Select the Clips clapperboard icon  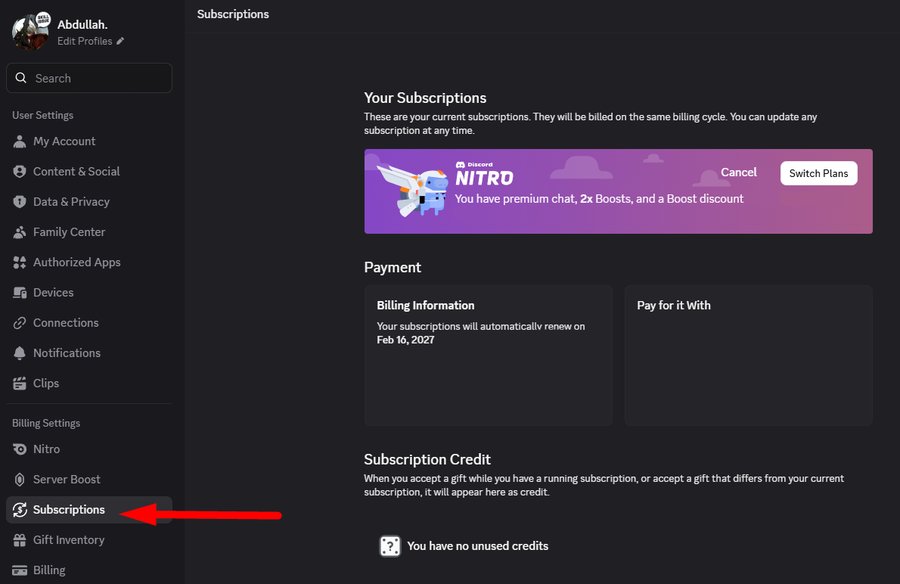pos(20,383)
